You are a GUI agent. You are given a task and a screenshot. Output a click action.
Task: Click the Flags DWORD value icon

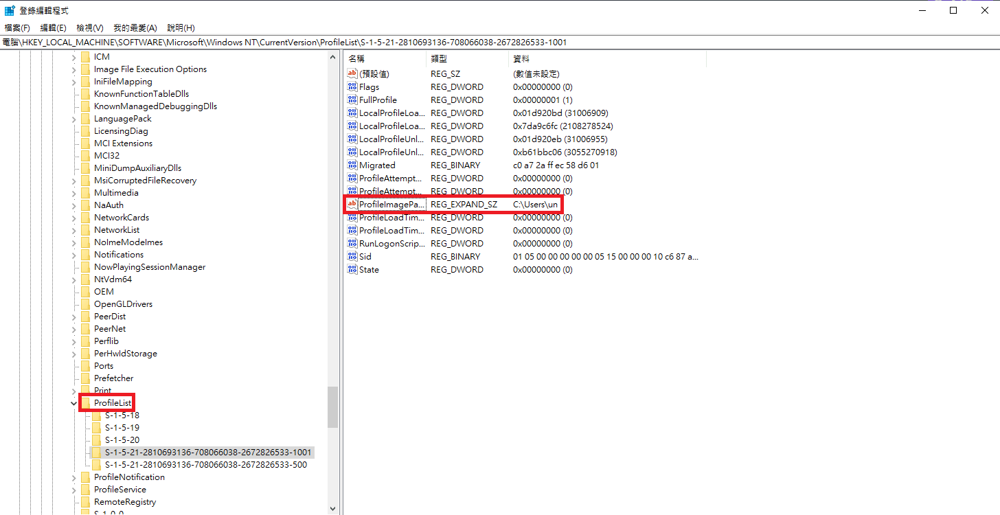click(x=352, y=87)
